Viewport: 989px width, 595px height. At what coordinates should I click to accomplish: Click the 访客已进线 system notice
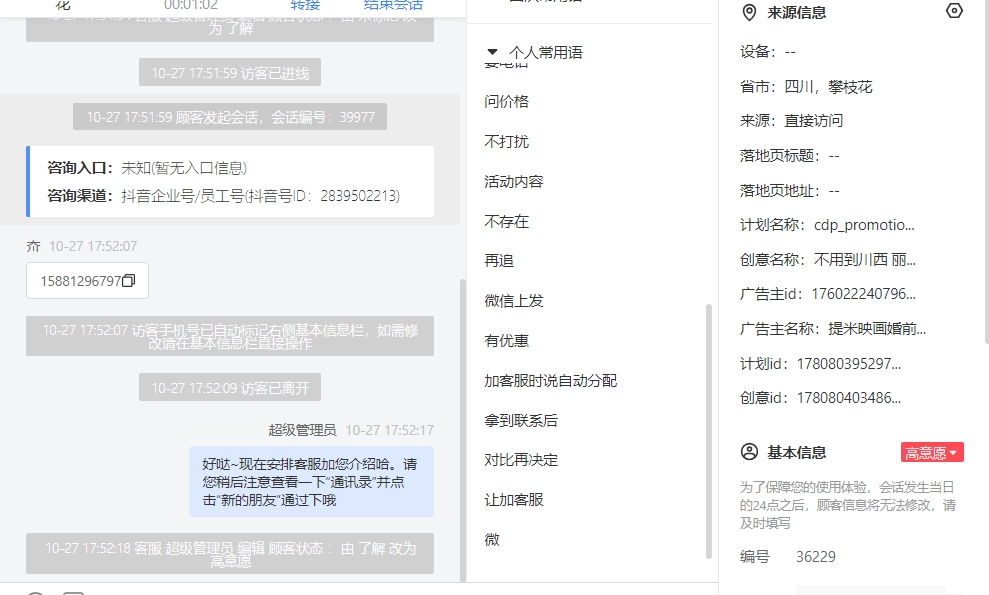230,73
